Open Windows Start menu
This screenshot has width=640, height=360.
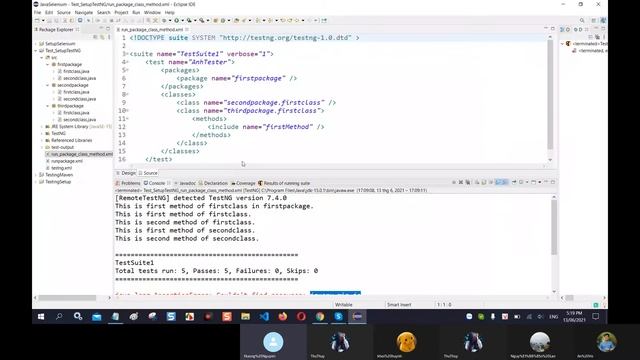[x=41, y=316]
